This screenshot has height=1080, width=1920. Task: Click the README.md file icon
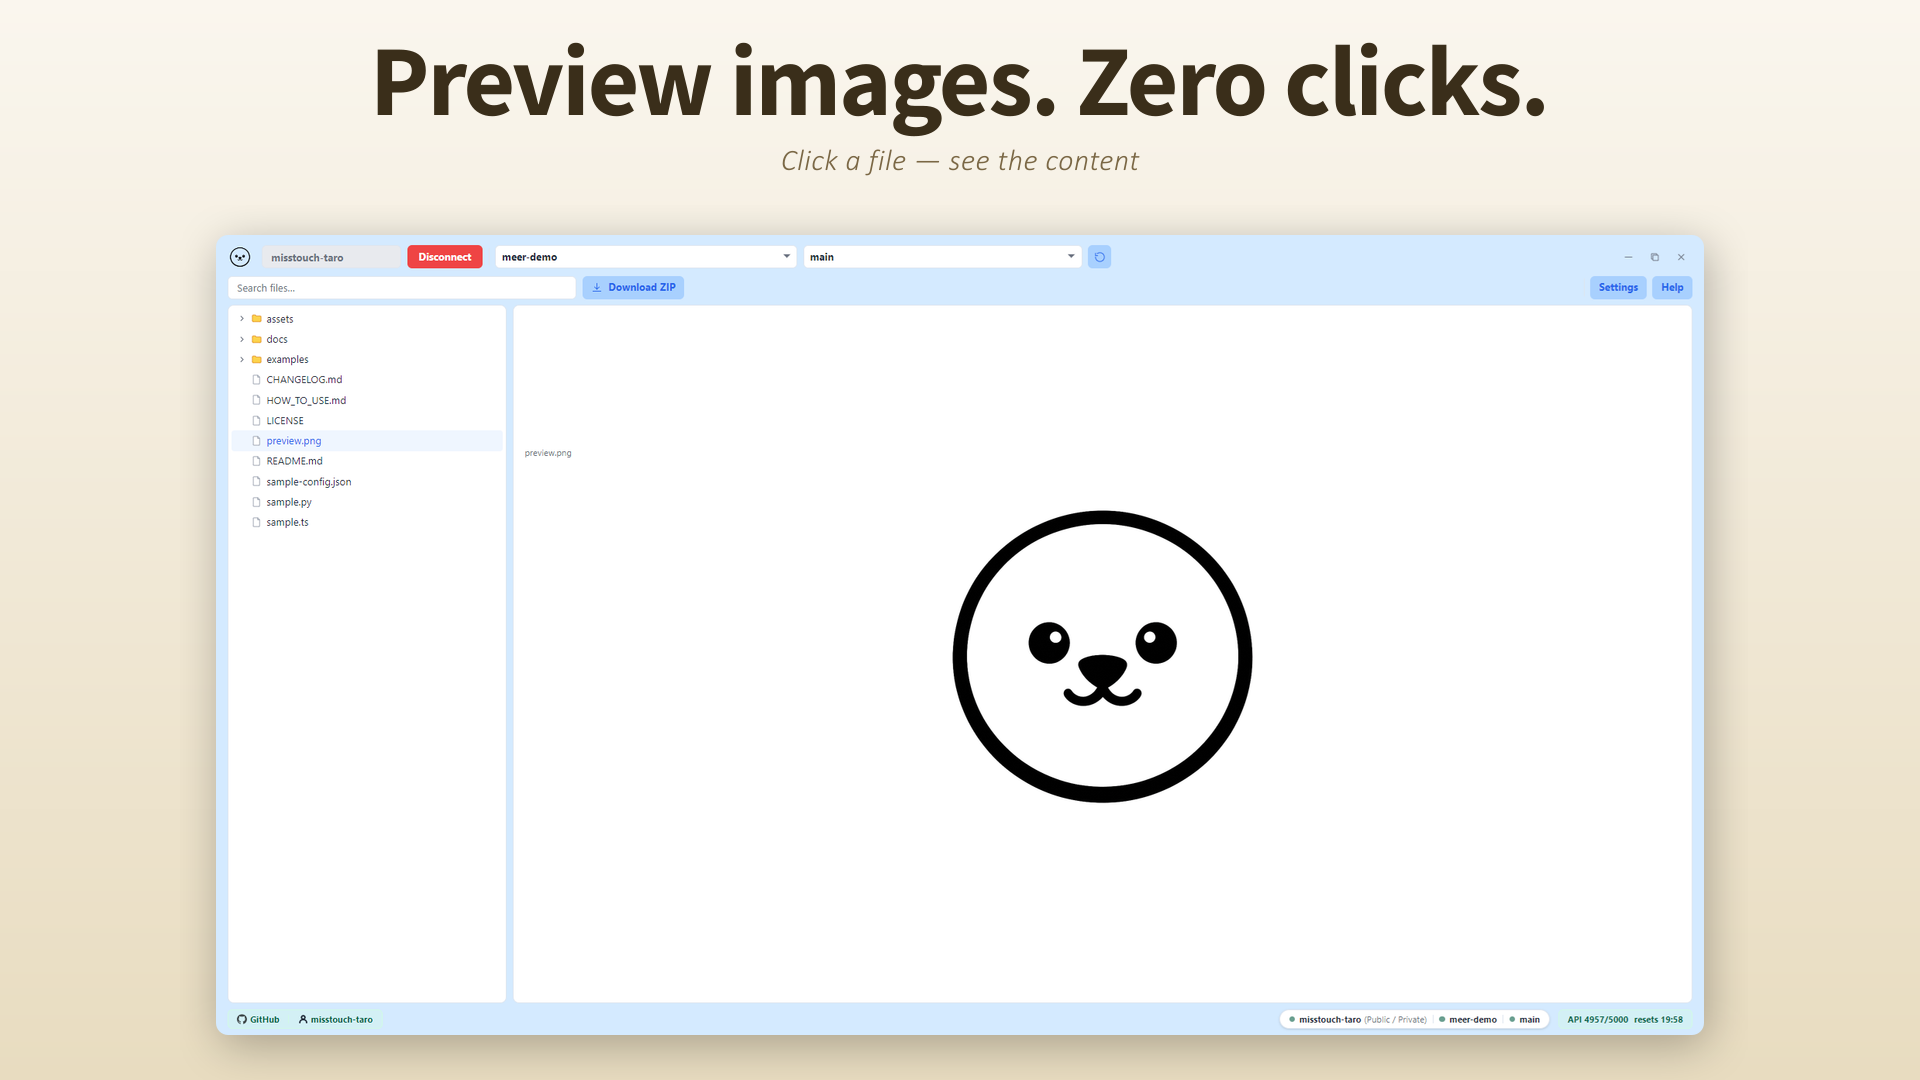(x=257, y=461)
